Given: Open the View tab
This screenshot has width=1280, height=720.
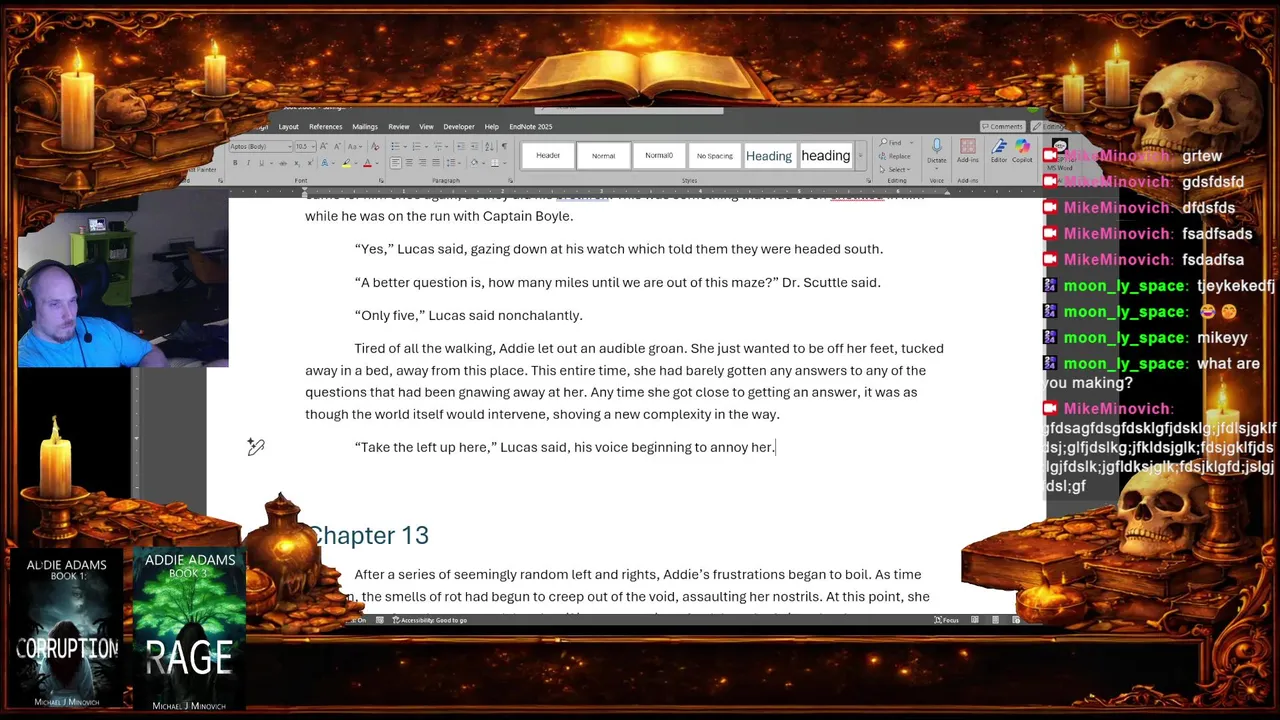Looking at the screenshot, I should click(426, 127).
